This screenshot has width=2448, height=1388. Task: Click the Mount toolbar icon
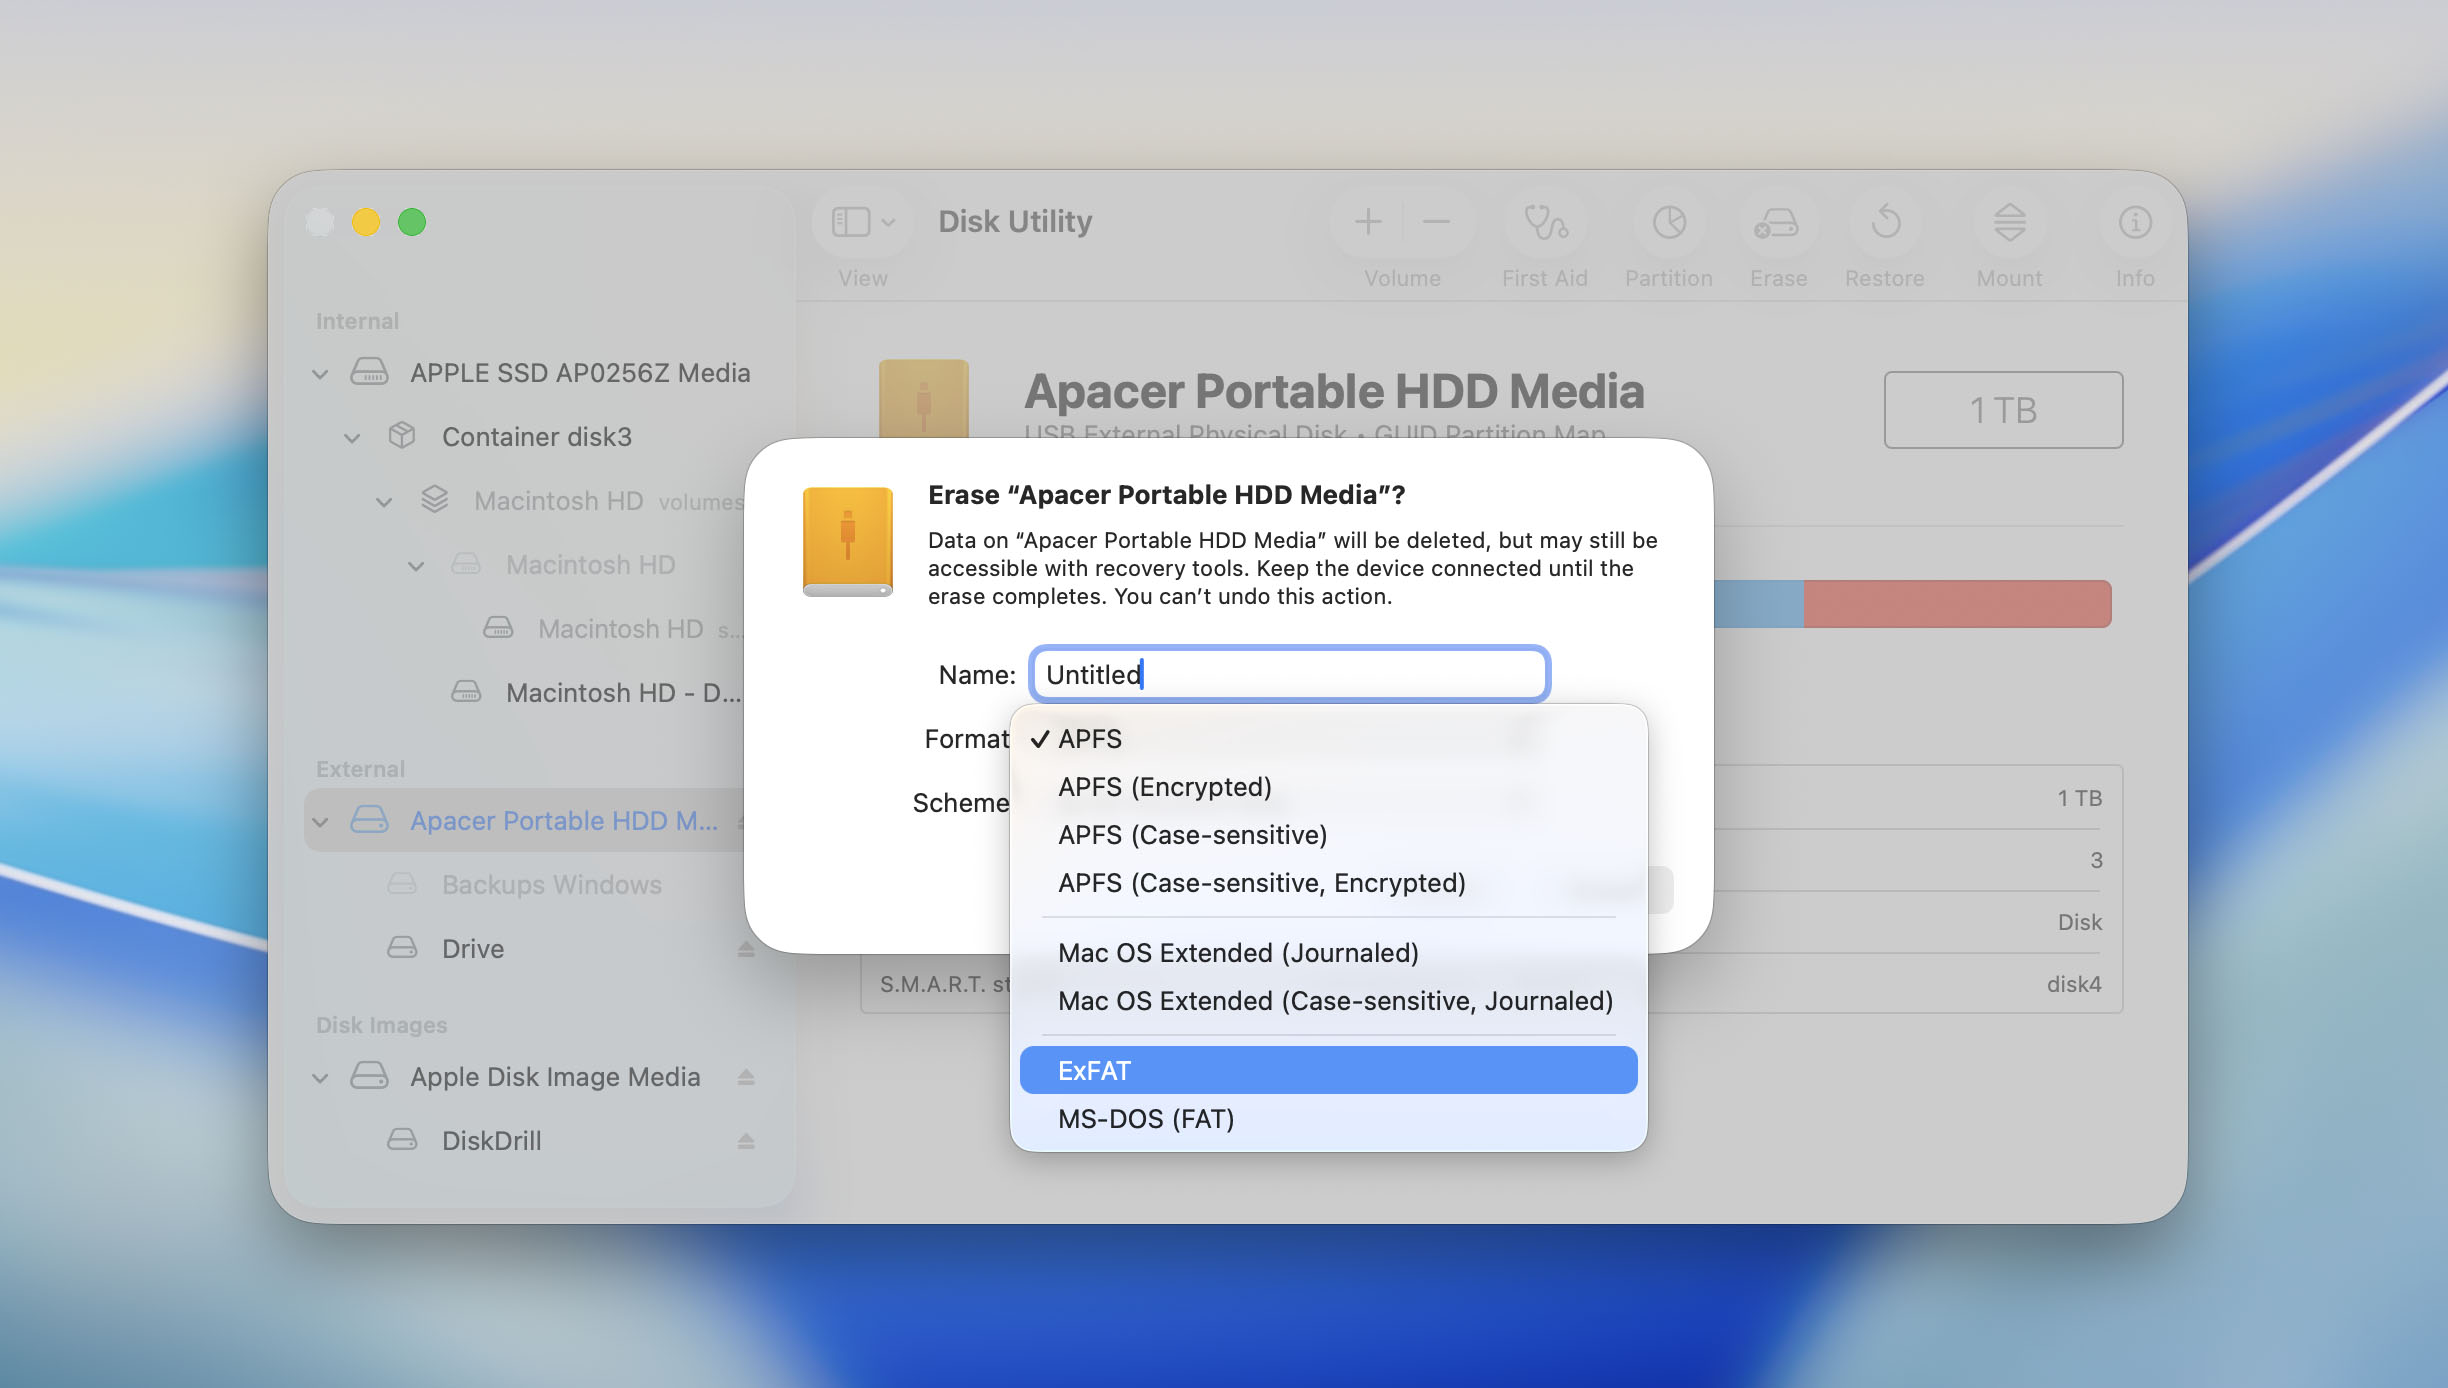[2009, 222]
